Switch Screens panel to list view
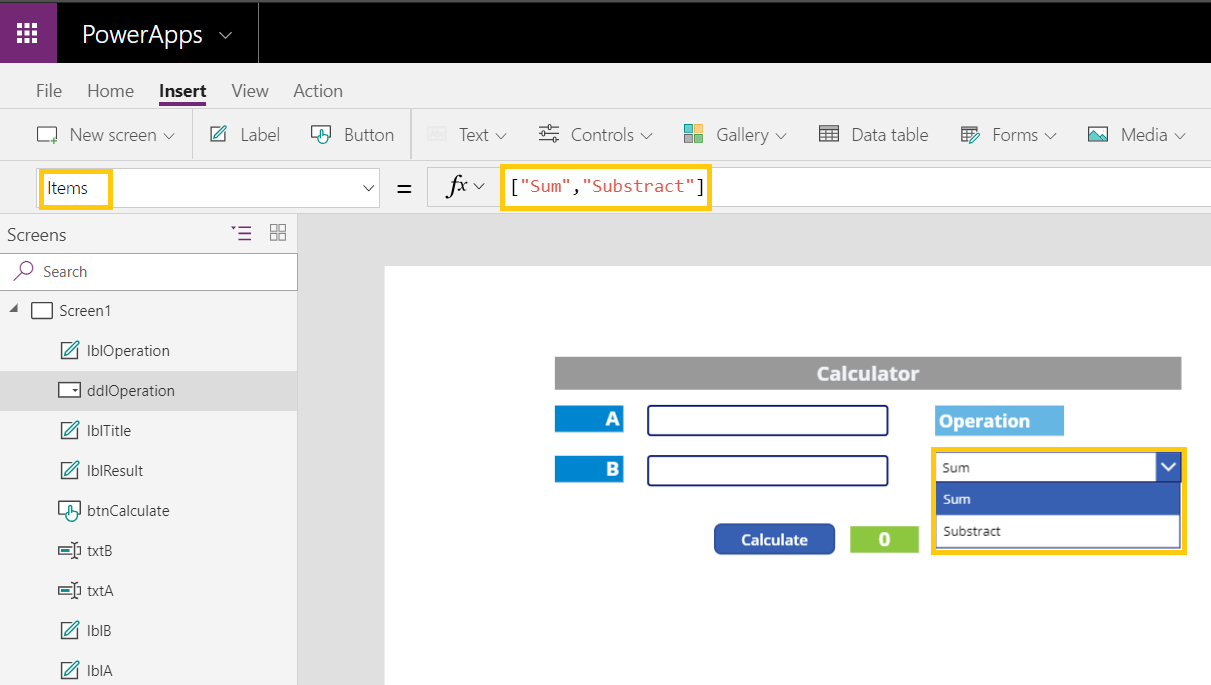The height and width of the screenshot is (685, 1211). tap(241, 233)
